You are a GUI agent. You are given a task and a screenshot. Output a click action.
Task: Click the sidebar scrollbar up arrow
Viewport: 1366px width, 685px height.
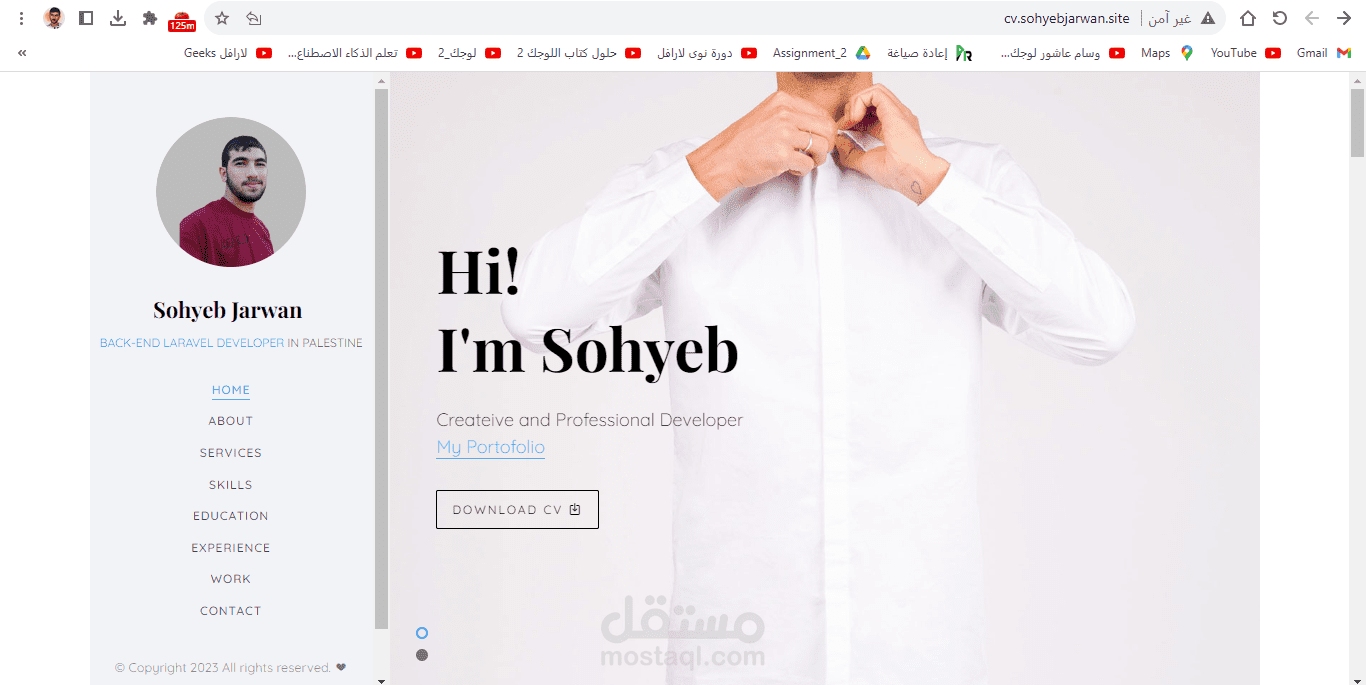tap(381, 79)
